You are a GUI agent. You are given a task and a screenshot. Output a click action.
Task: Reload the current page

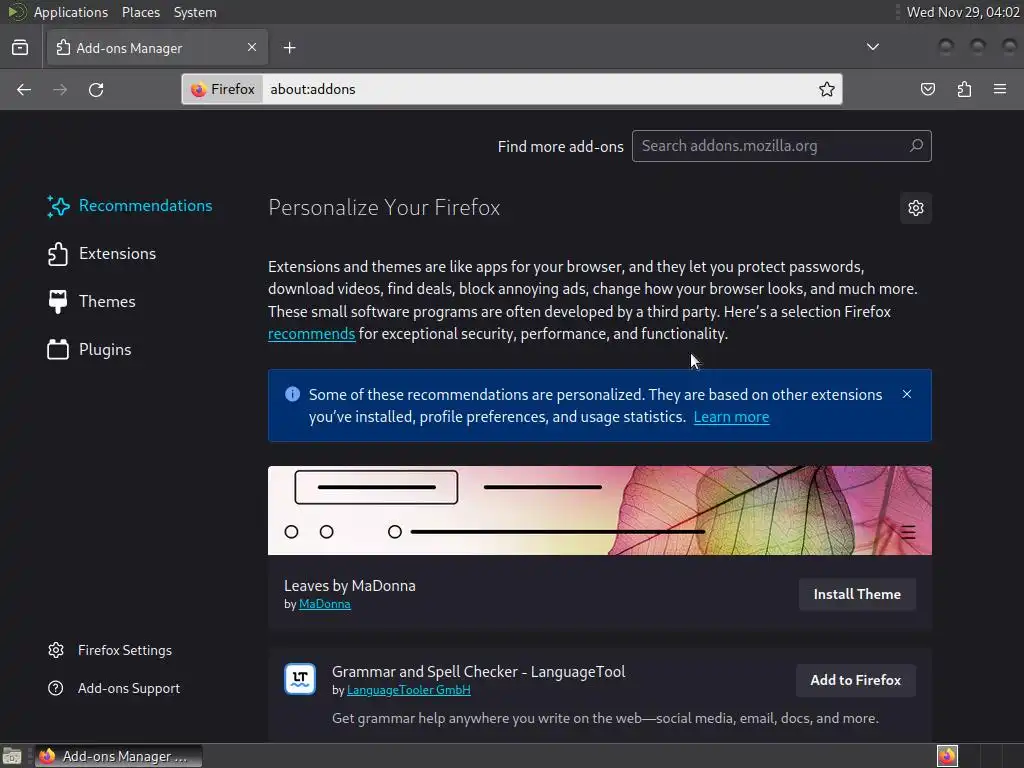[x=96, y=89]
